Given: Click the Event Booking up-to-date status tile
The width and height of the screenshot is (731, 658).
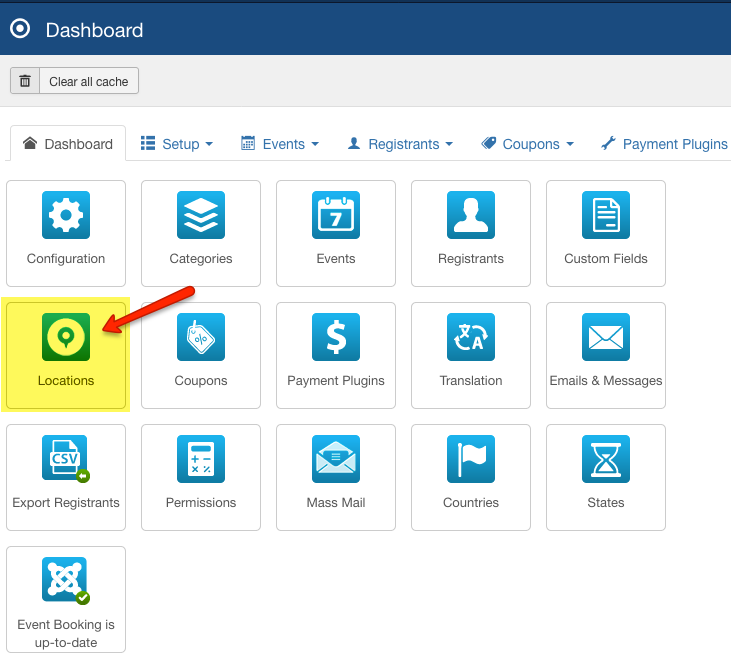Looking at the screenshot, I should [66, 600].
